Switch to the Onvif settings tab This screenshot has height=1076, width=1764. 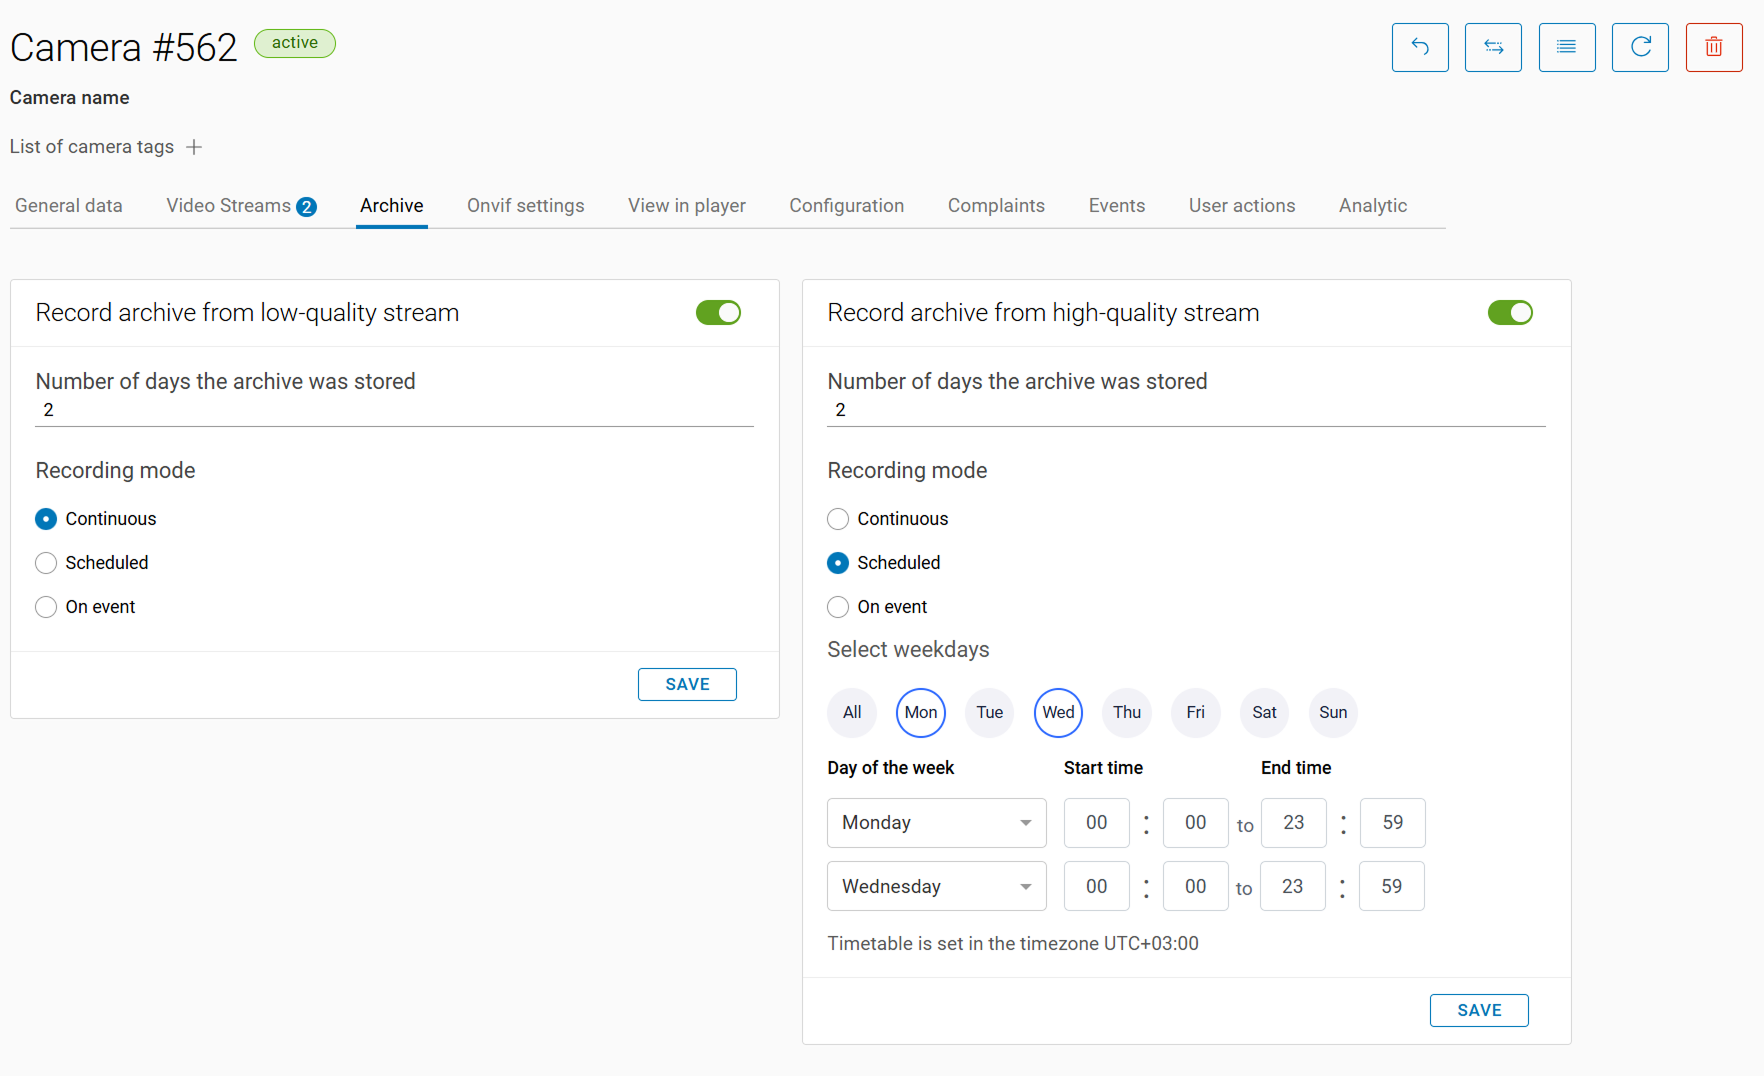tap(525, 206)
